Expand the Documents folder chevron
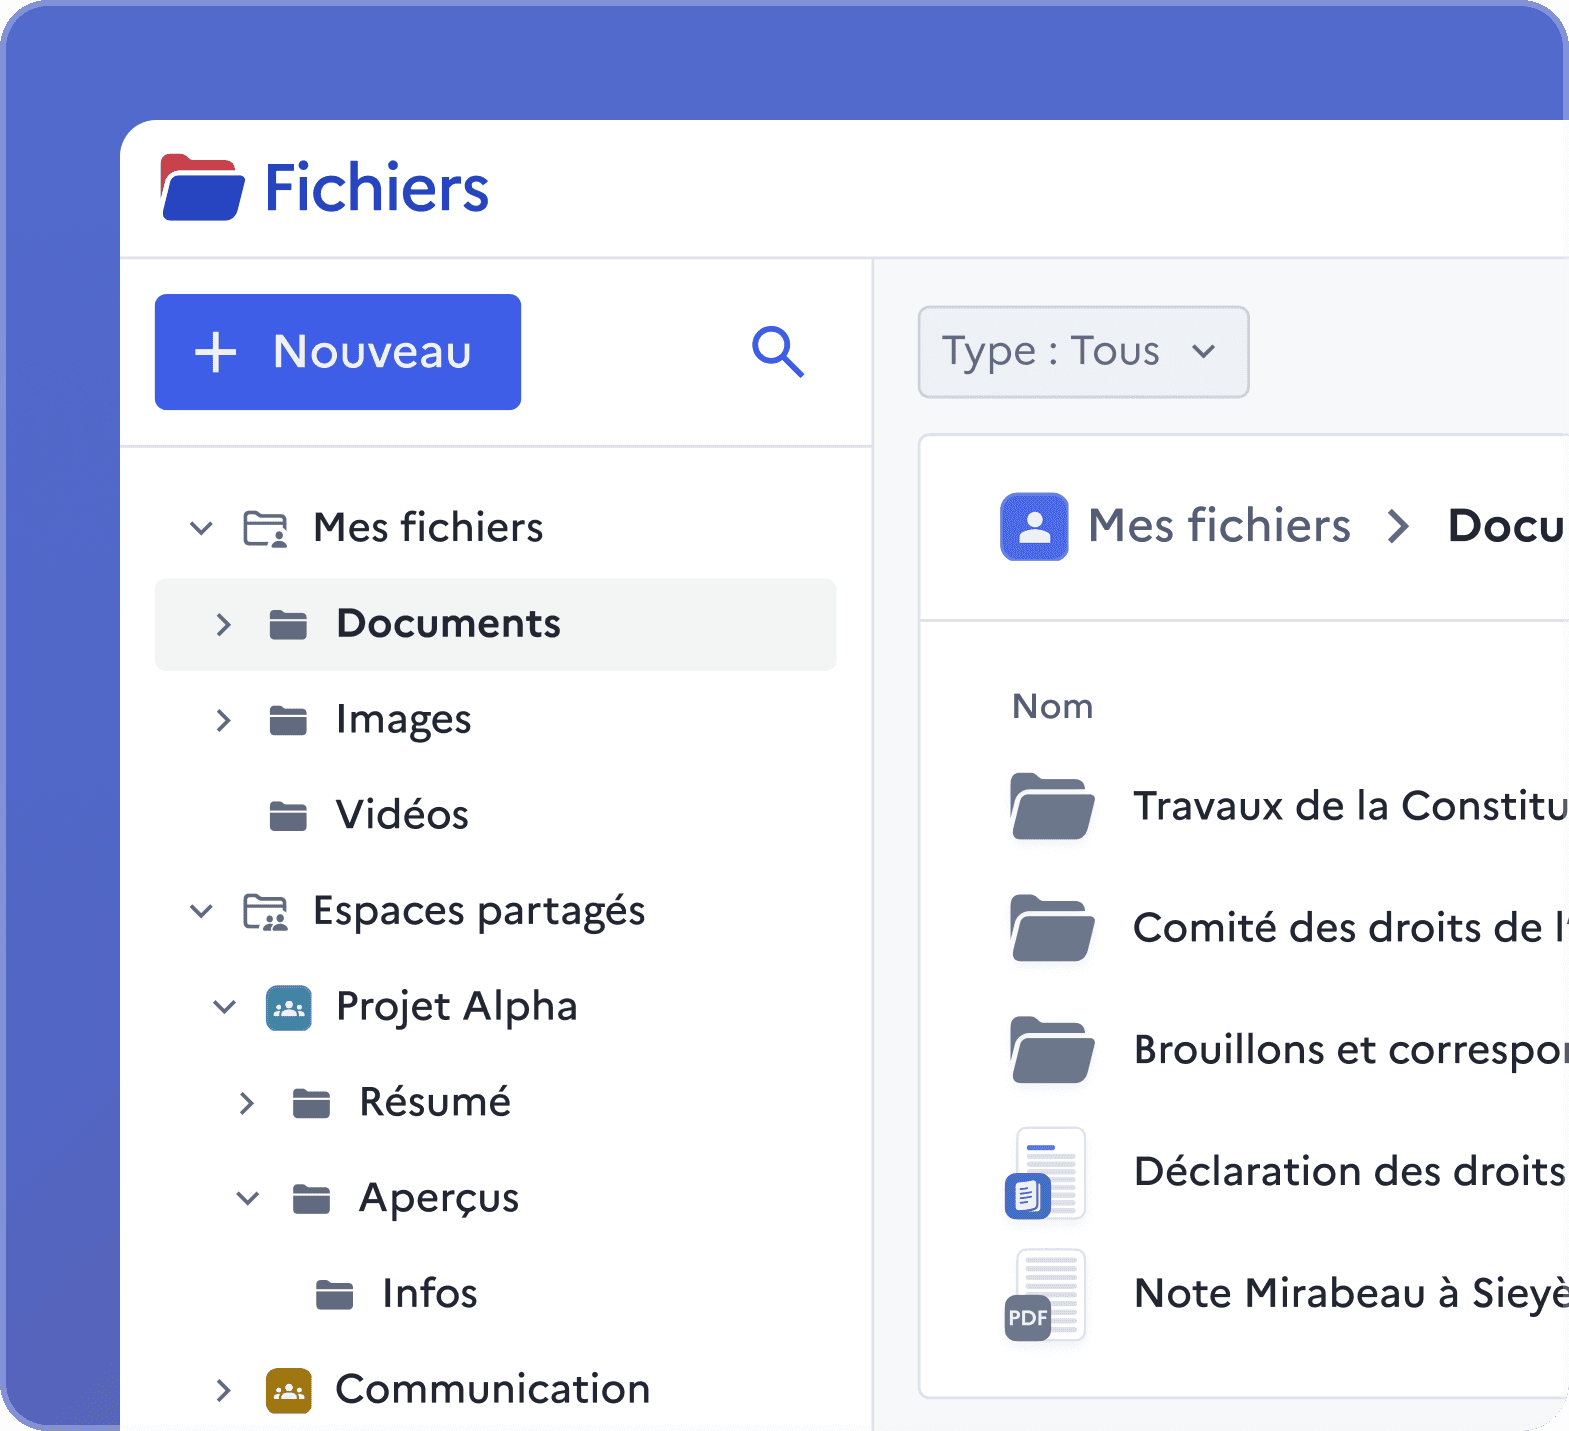 (x=224, y=625)
